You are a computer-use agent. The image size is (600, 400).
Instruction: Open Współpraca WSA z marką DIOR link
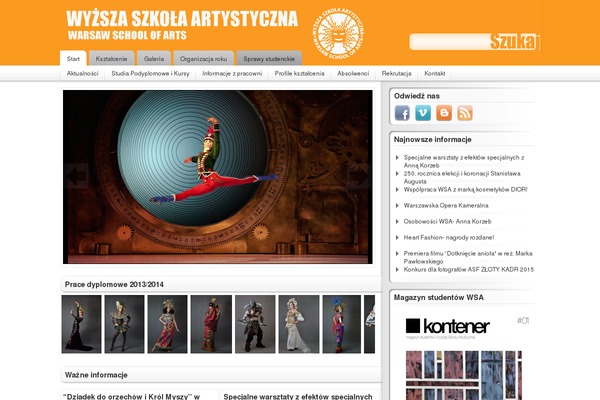click(466, 189)
